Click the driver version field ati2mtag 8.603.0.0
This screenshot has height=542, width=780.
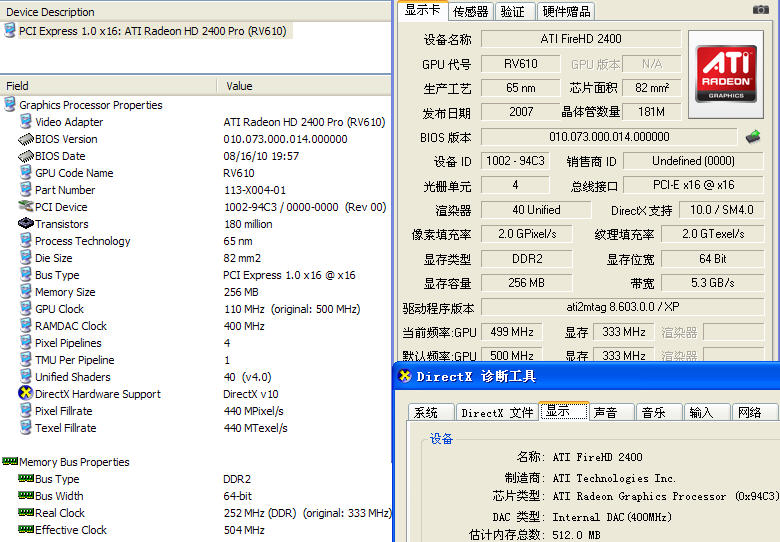click(622, 307)
